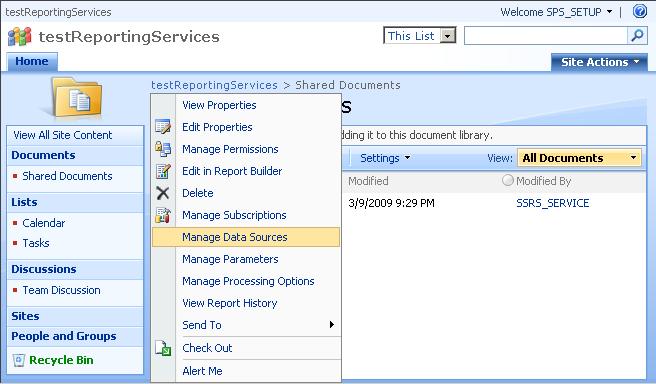656x384 pixels.
Task: Open the Site Actions dropdown
Action: tap(599, 62)
